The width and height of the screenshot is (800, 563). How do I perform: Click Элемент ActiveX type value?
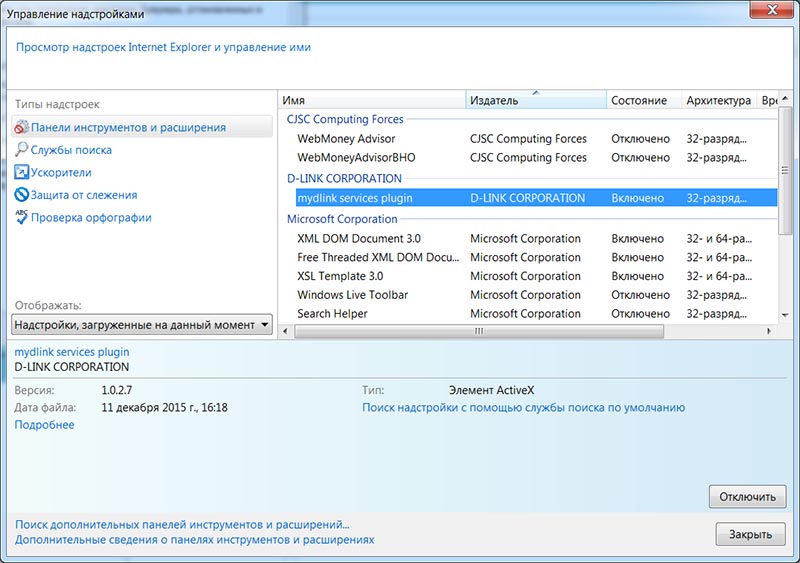(491, 390)
